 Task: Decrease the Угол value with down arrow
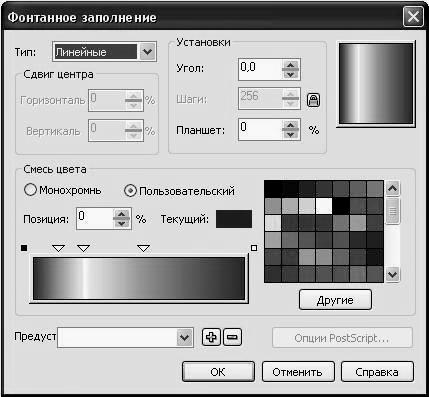290,74
